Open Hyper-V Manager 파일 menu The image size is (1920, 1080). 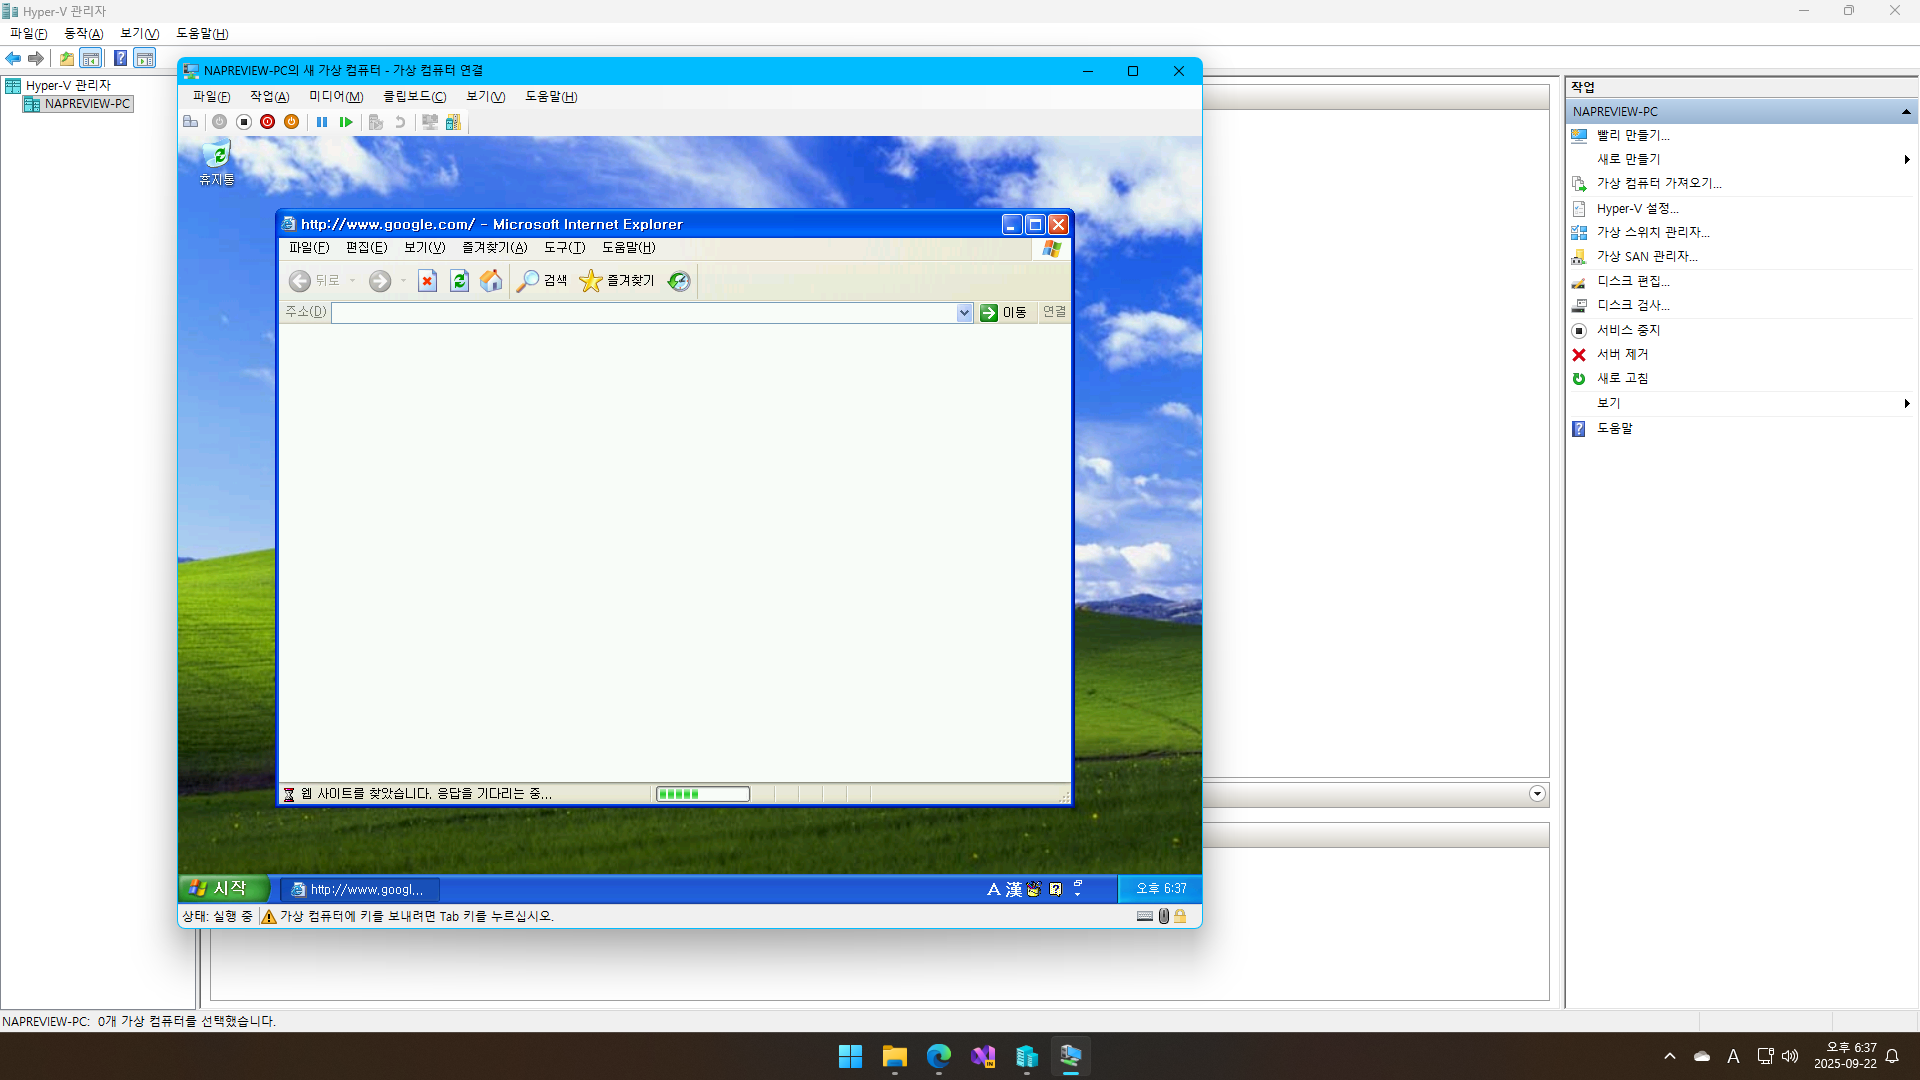[x=29, y=34]
